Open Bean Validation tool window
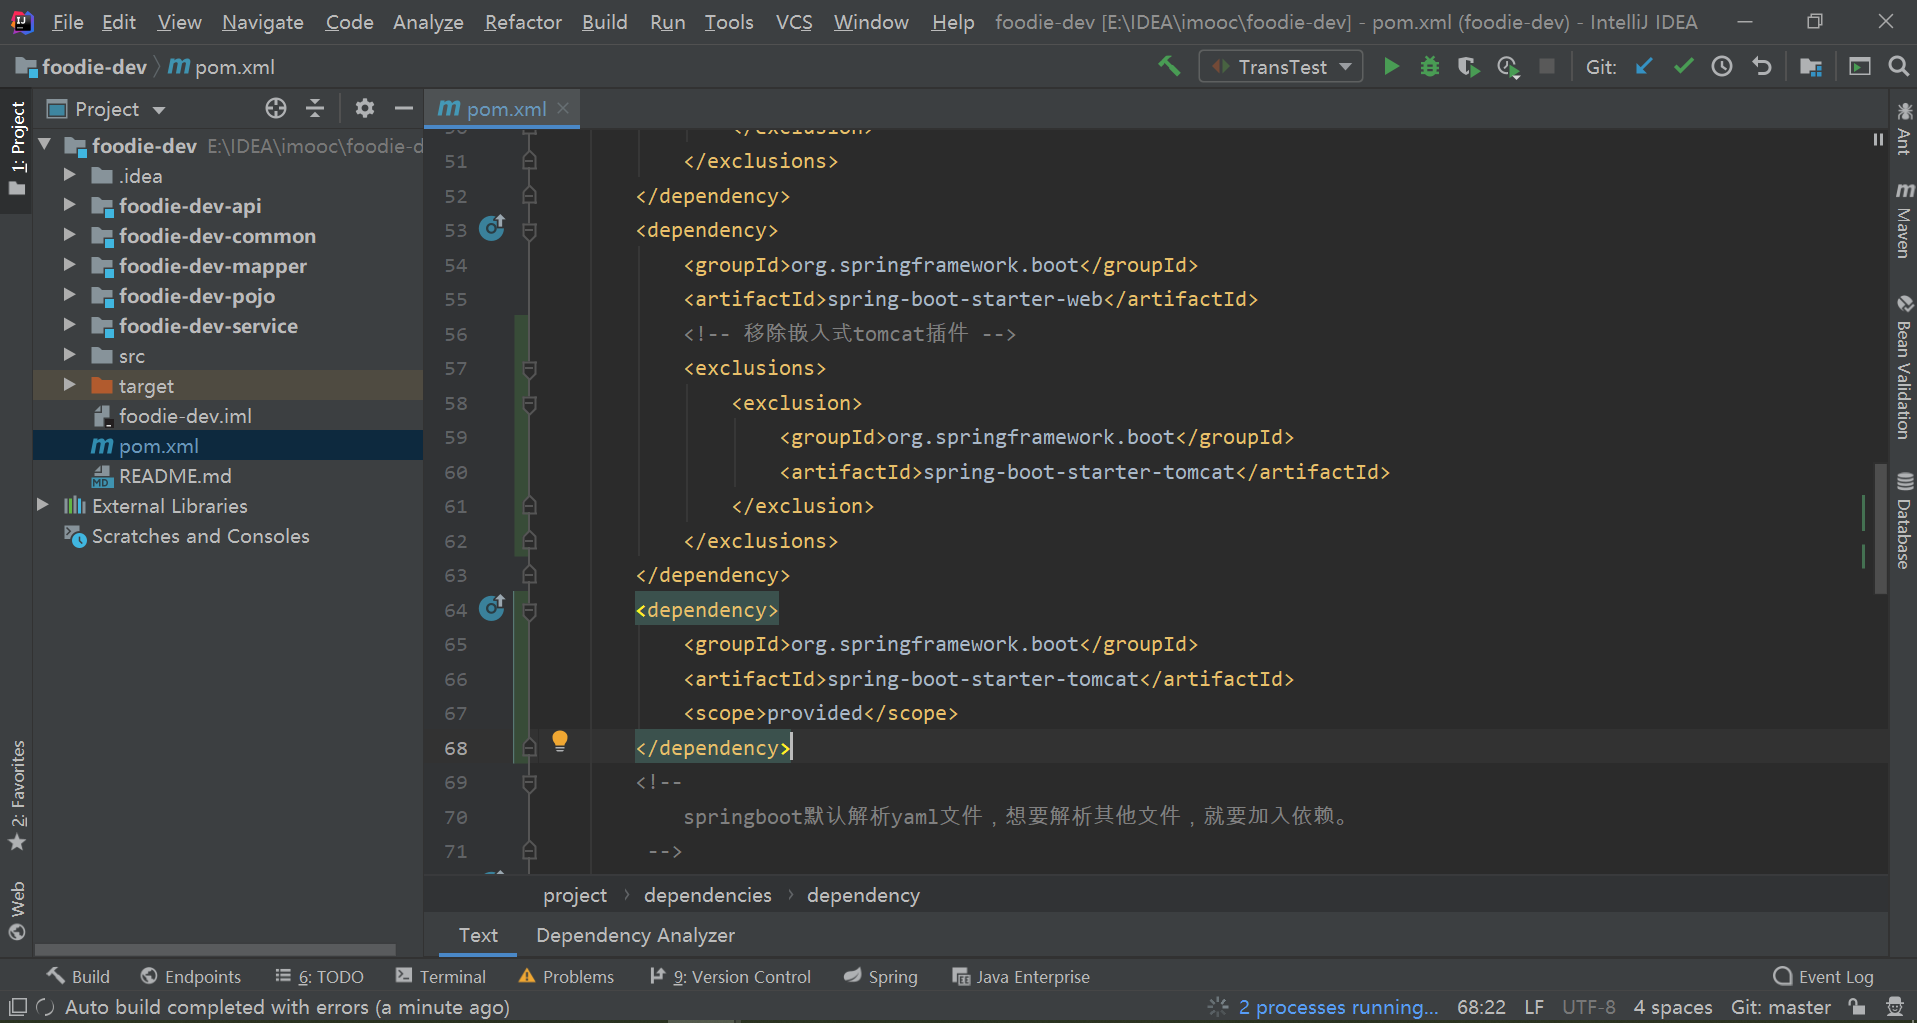 coord(1904,367)
